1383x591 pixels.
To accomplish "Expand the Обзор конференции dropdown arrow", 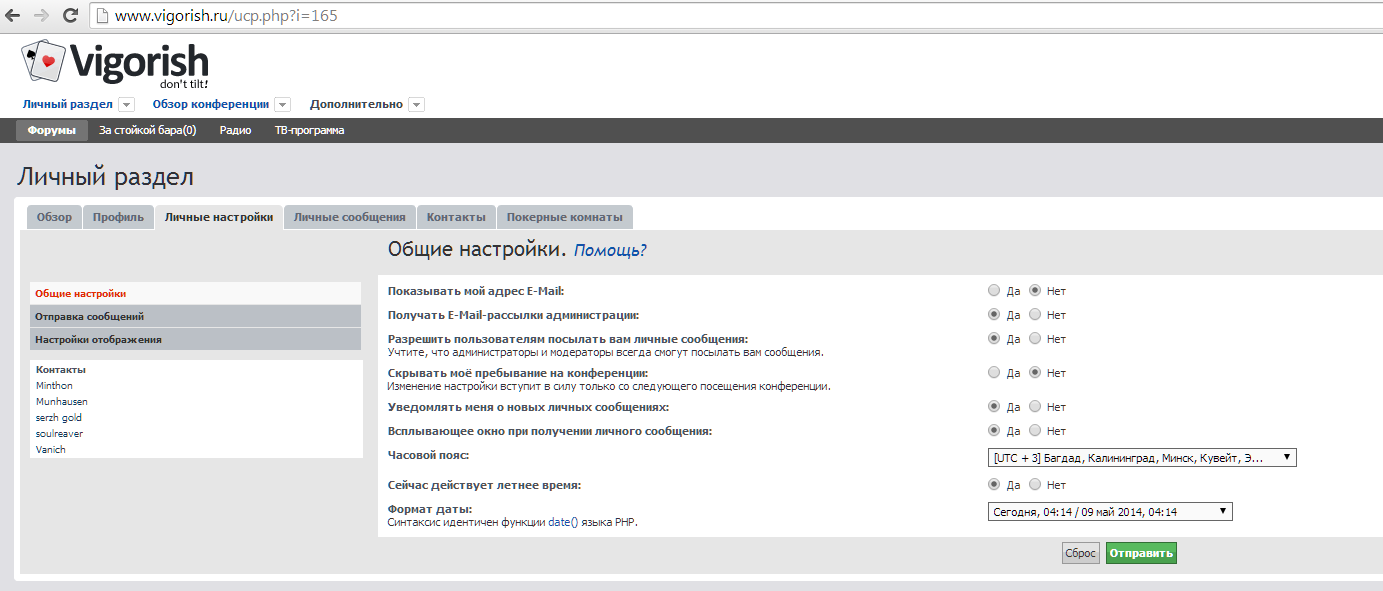I will pyautogui.click(x=282, y=105).
